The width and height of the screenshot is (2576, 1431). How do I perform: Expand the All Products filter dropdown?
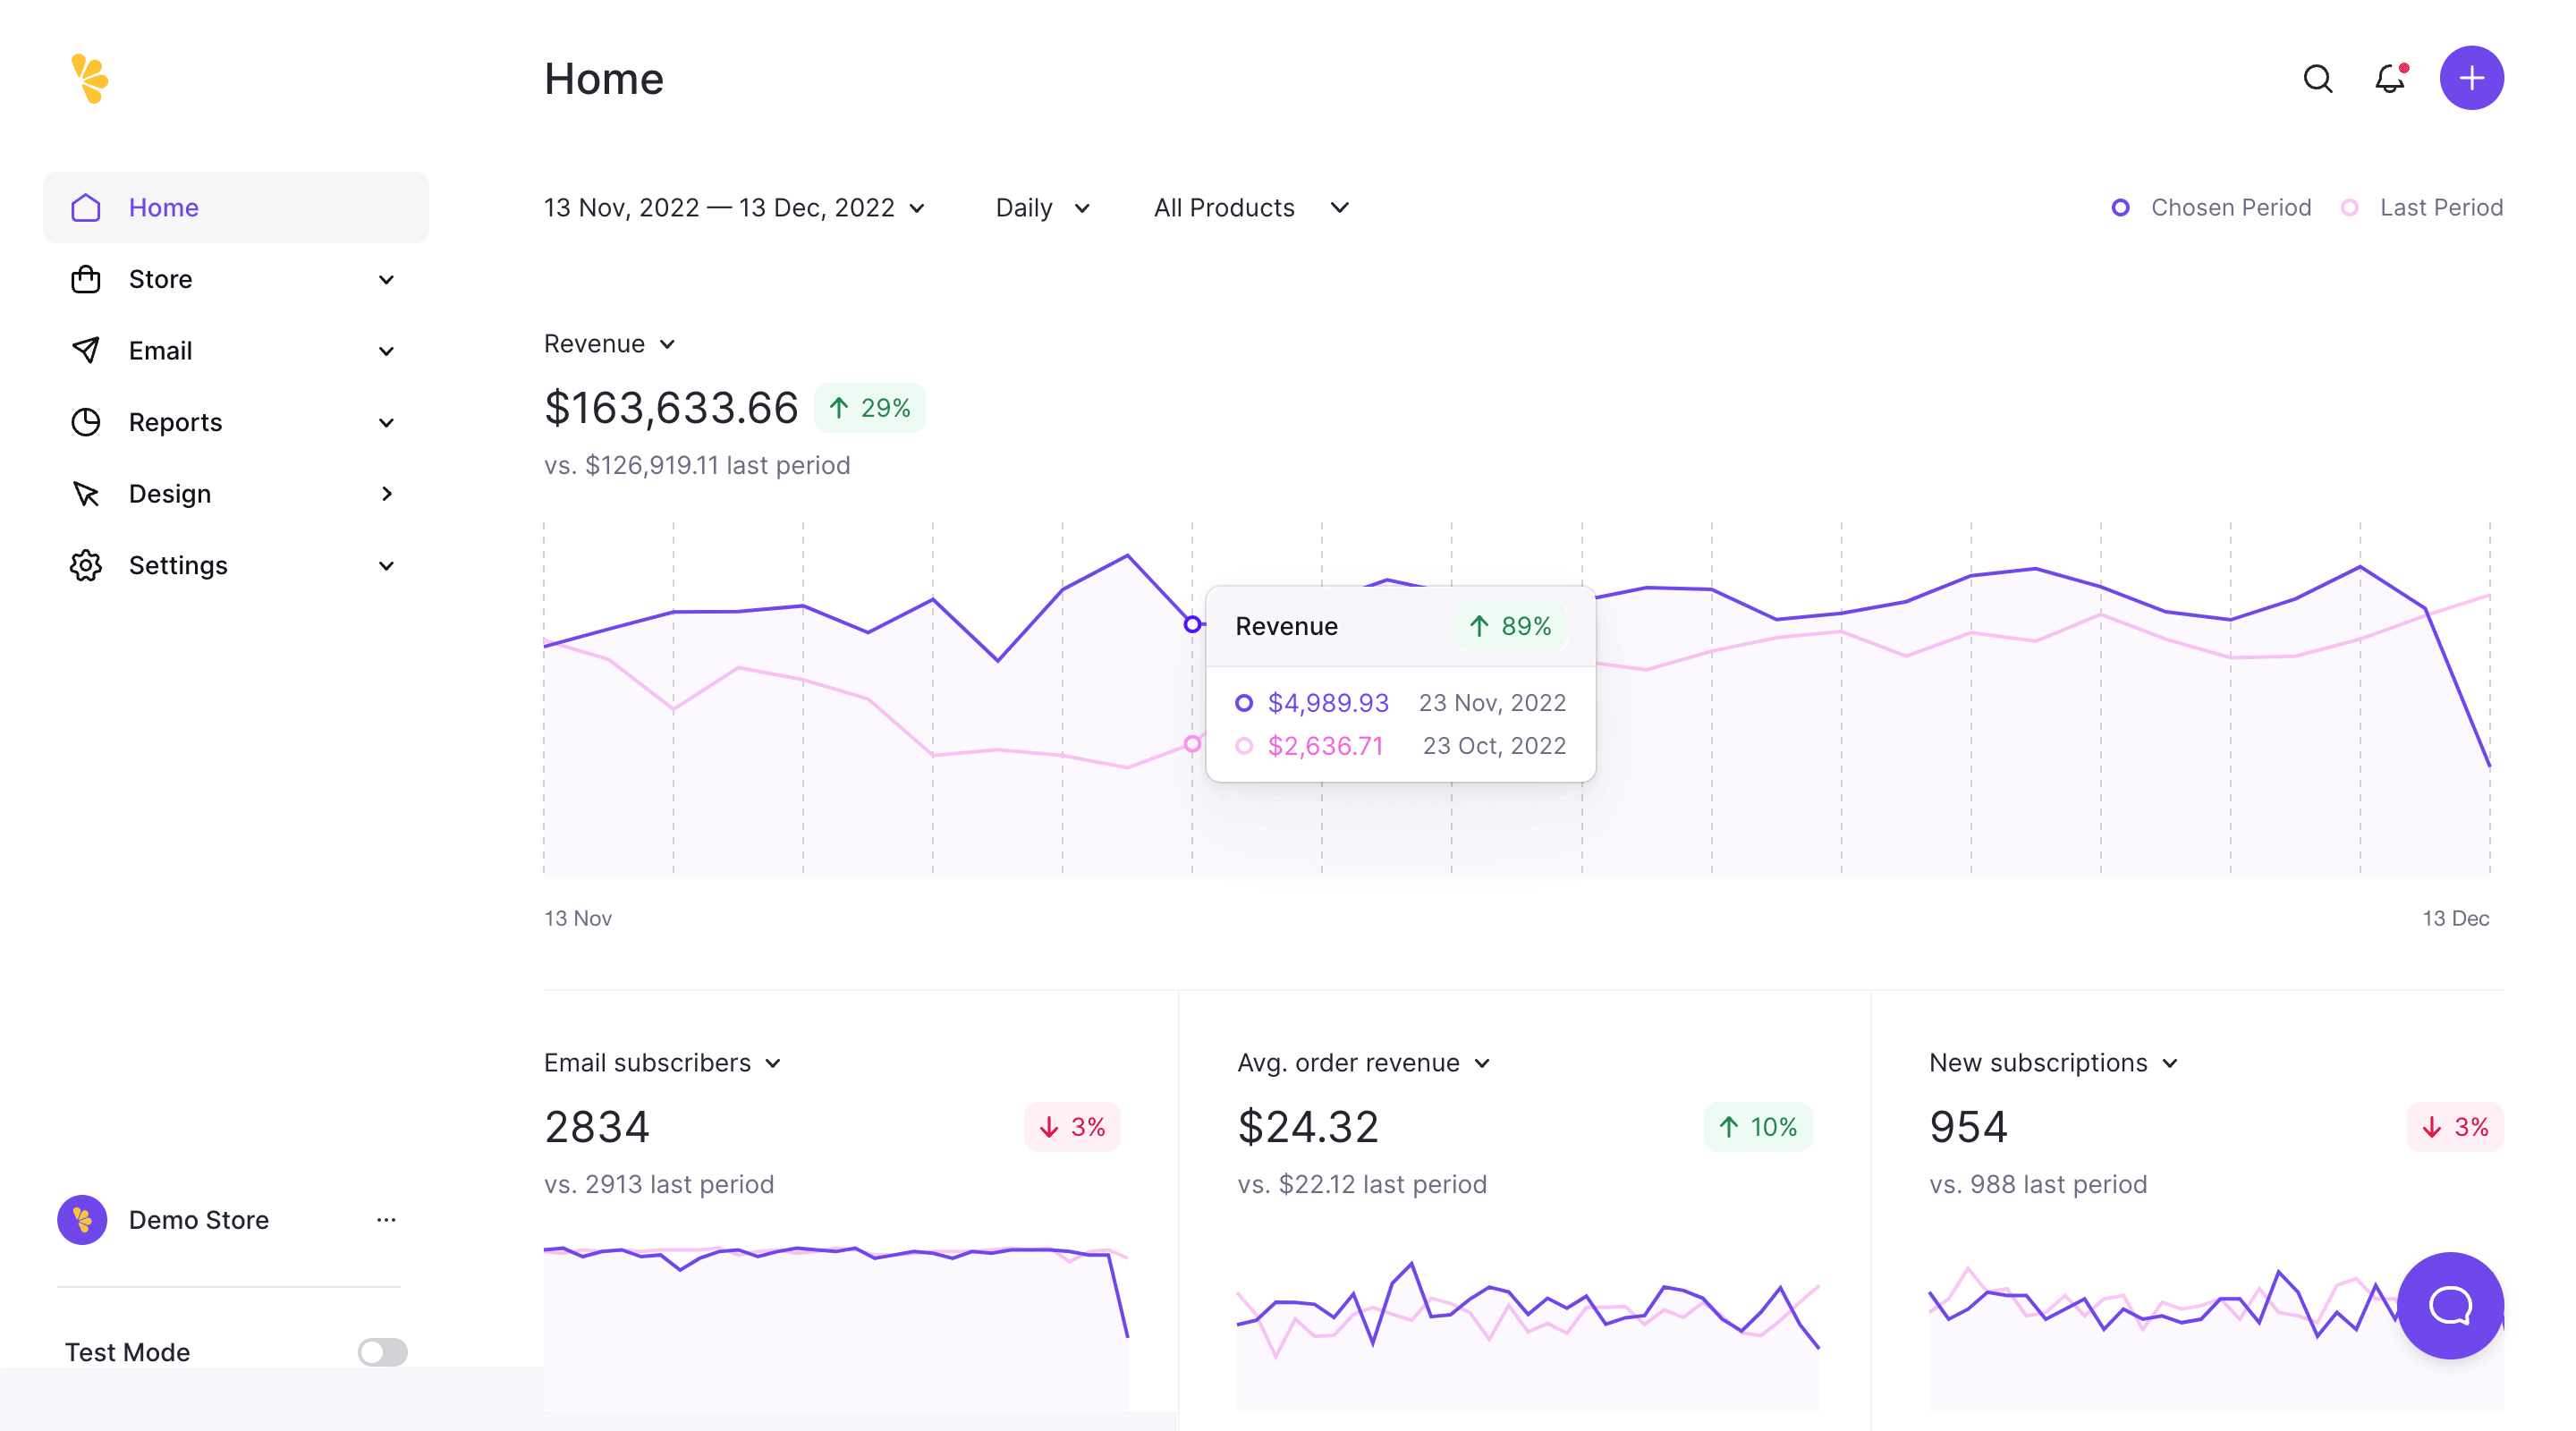tap(1251, 208)
